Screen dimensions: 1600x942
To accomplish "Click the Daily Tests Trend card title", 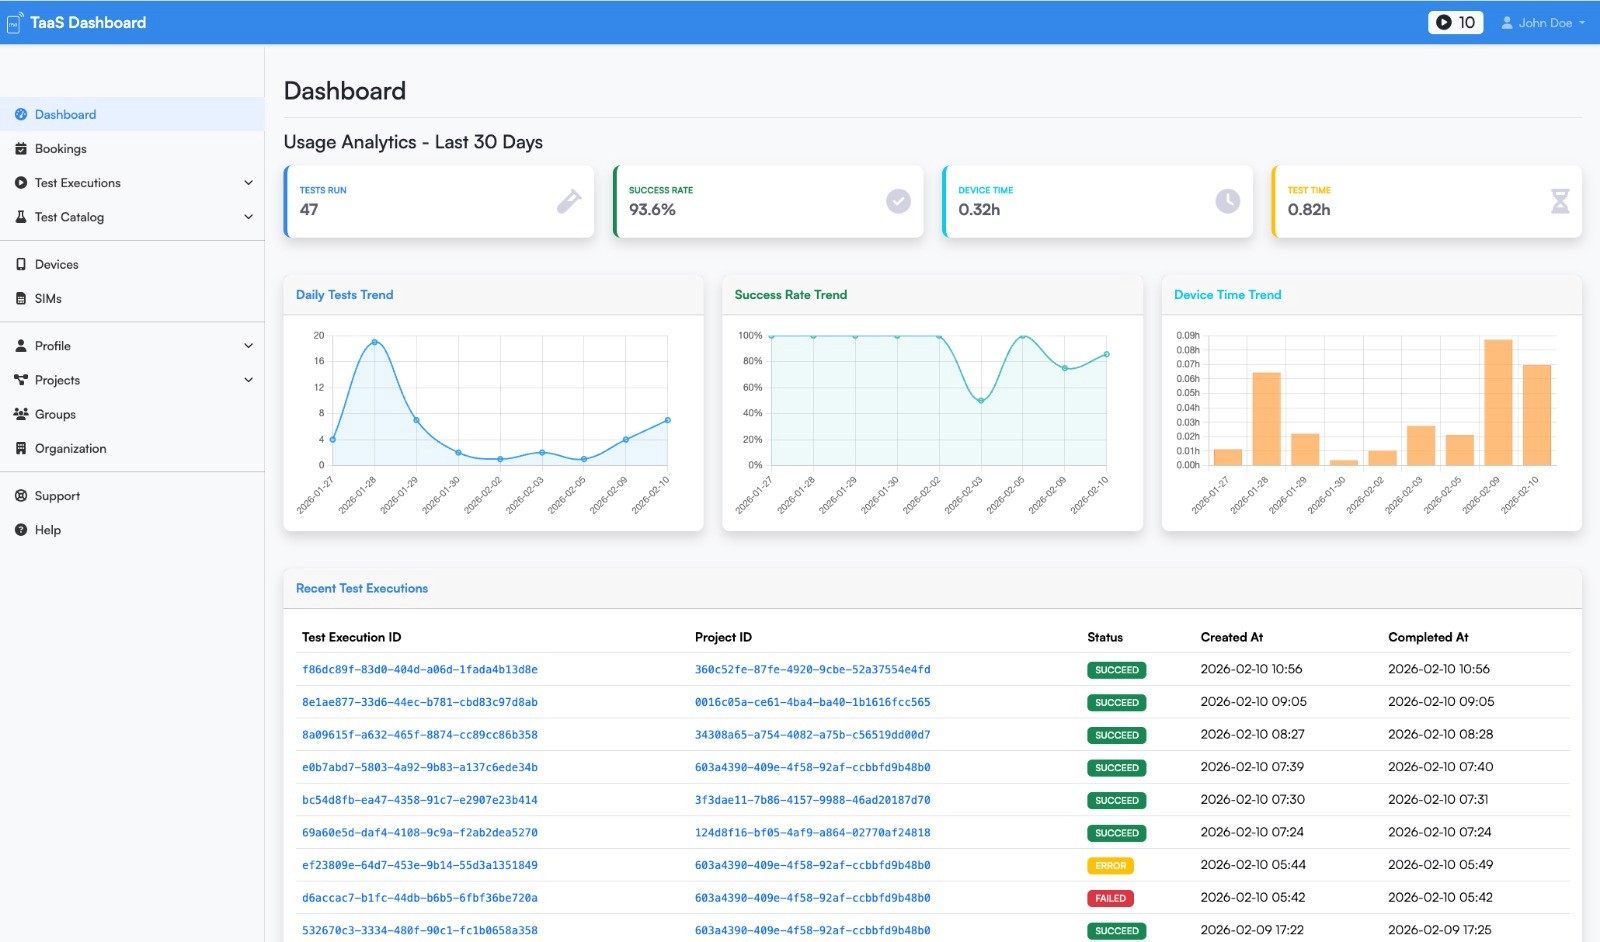I will [344, 295].
